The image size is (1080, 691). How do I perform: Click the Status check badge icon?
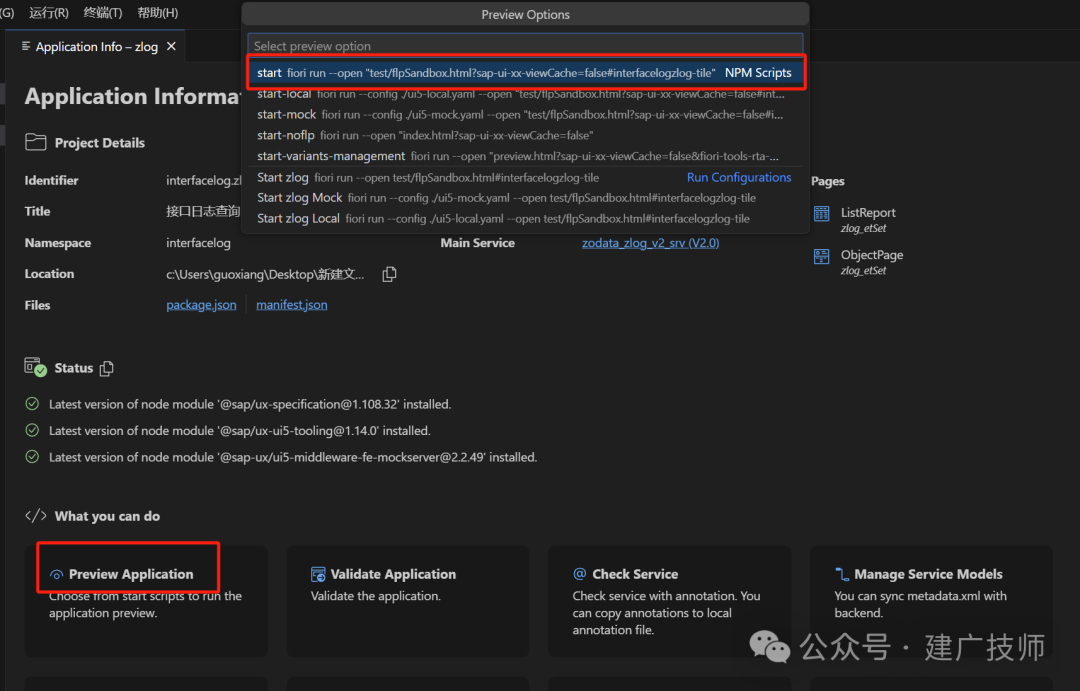[x=35, y=367]
